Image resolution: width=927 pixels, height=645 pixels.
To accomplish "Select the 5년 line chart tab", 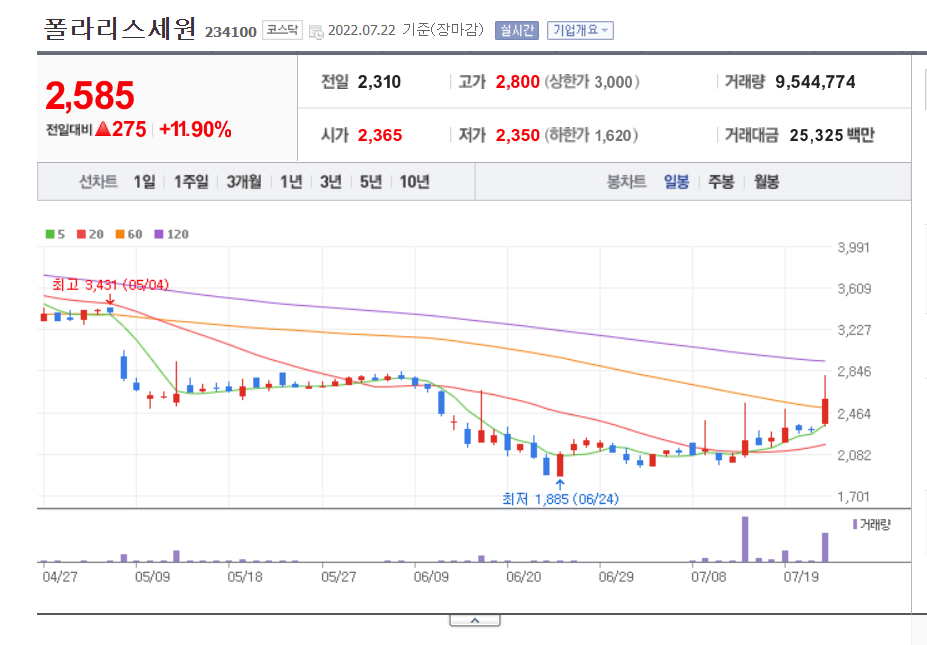I will [x=371, y=181].
